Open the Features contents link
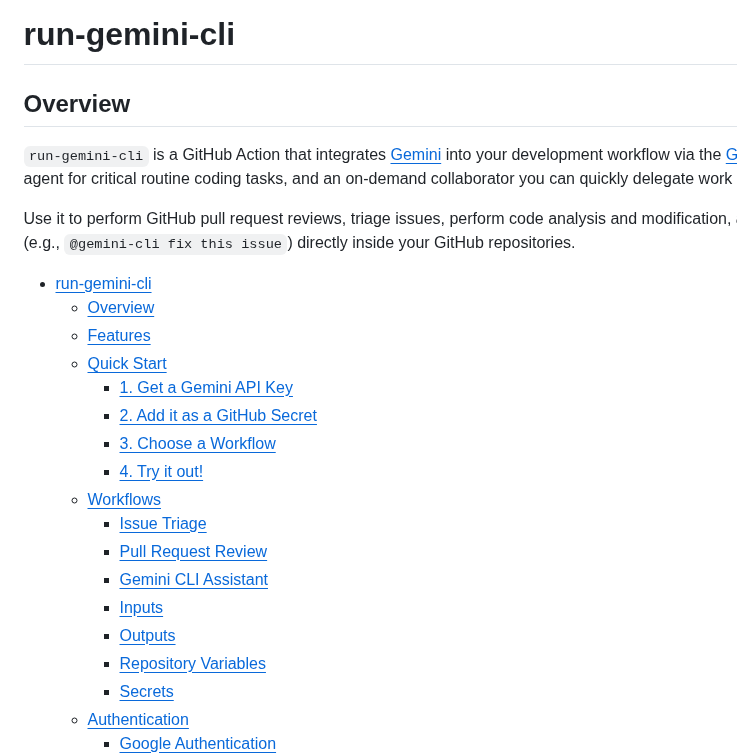 (x=119, y=336)
